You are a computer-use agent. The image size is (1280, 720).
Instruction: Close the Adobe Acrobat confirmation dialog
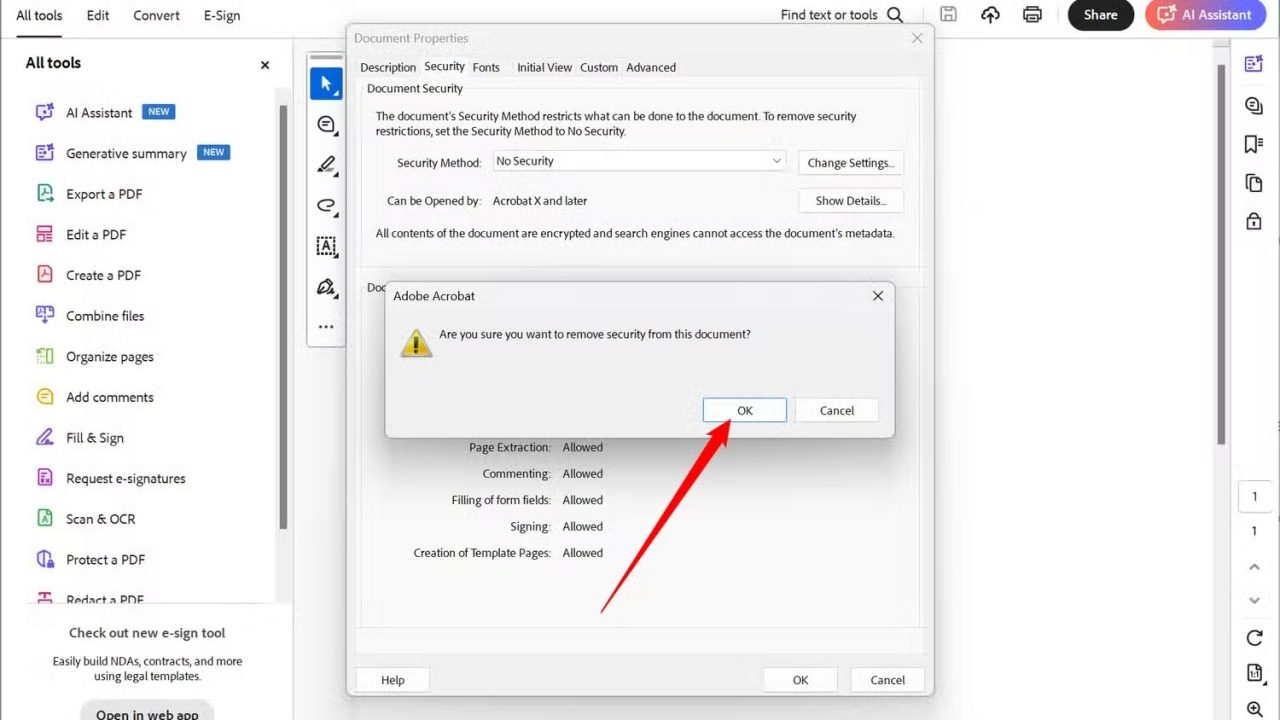[877, 296]
